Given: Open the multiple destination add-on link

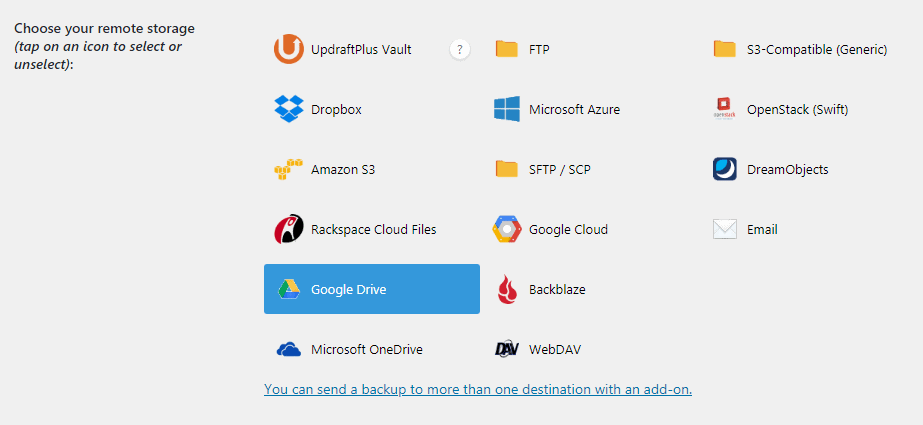Looking at the screenshot, I should click(478, 389).
